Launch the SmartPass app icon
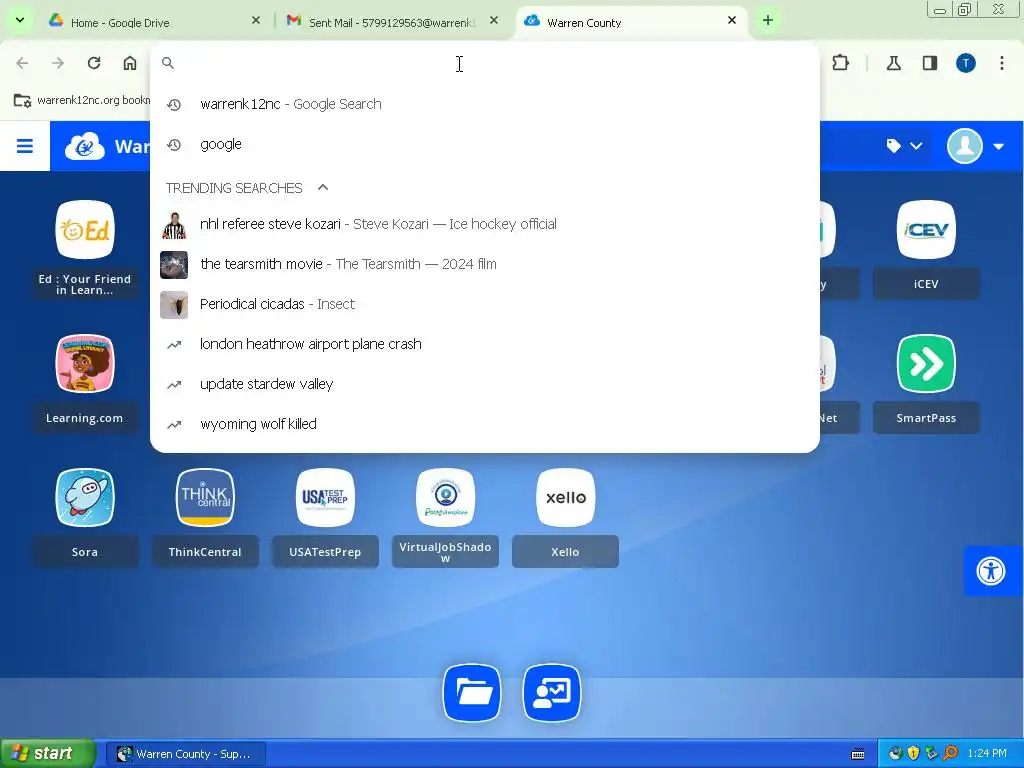Image resolution: width=1024 pixels, height=768 pixels. coord(926,363)
